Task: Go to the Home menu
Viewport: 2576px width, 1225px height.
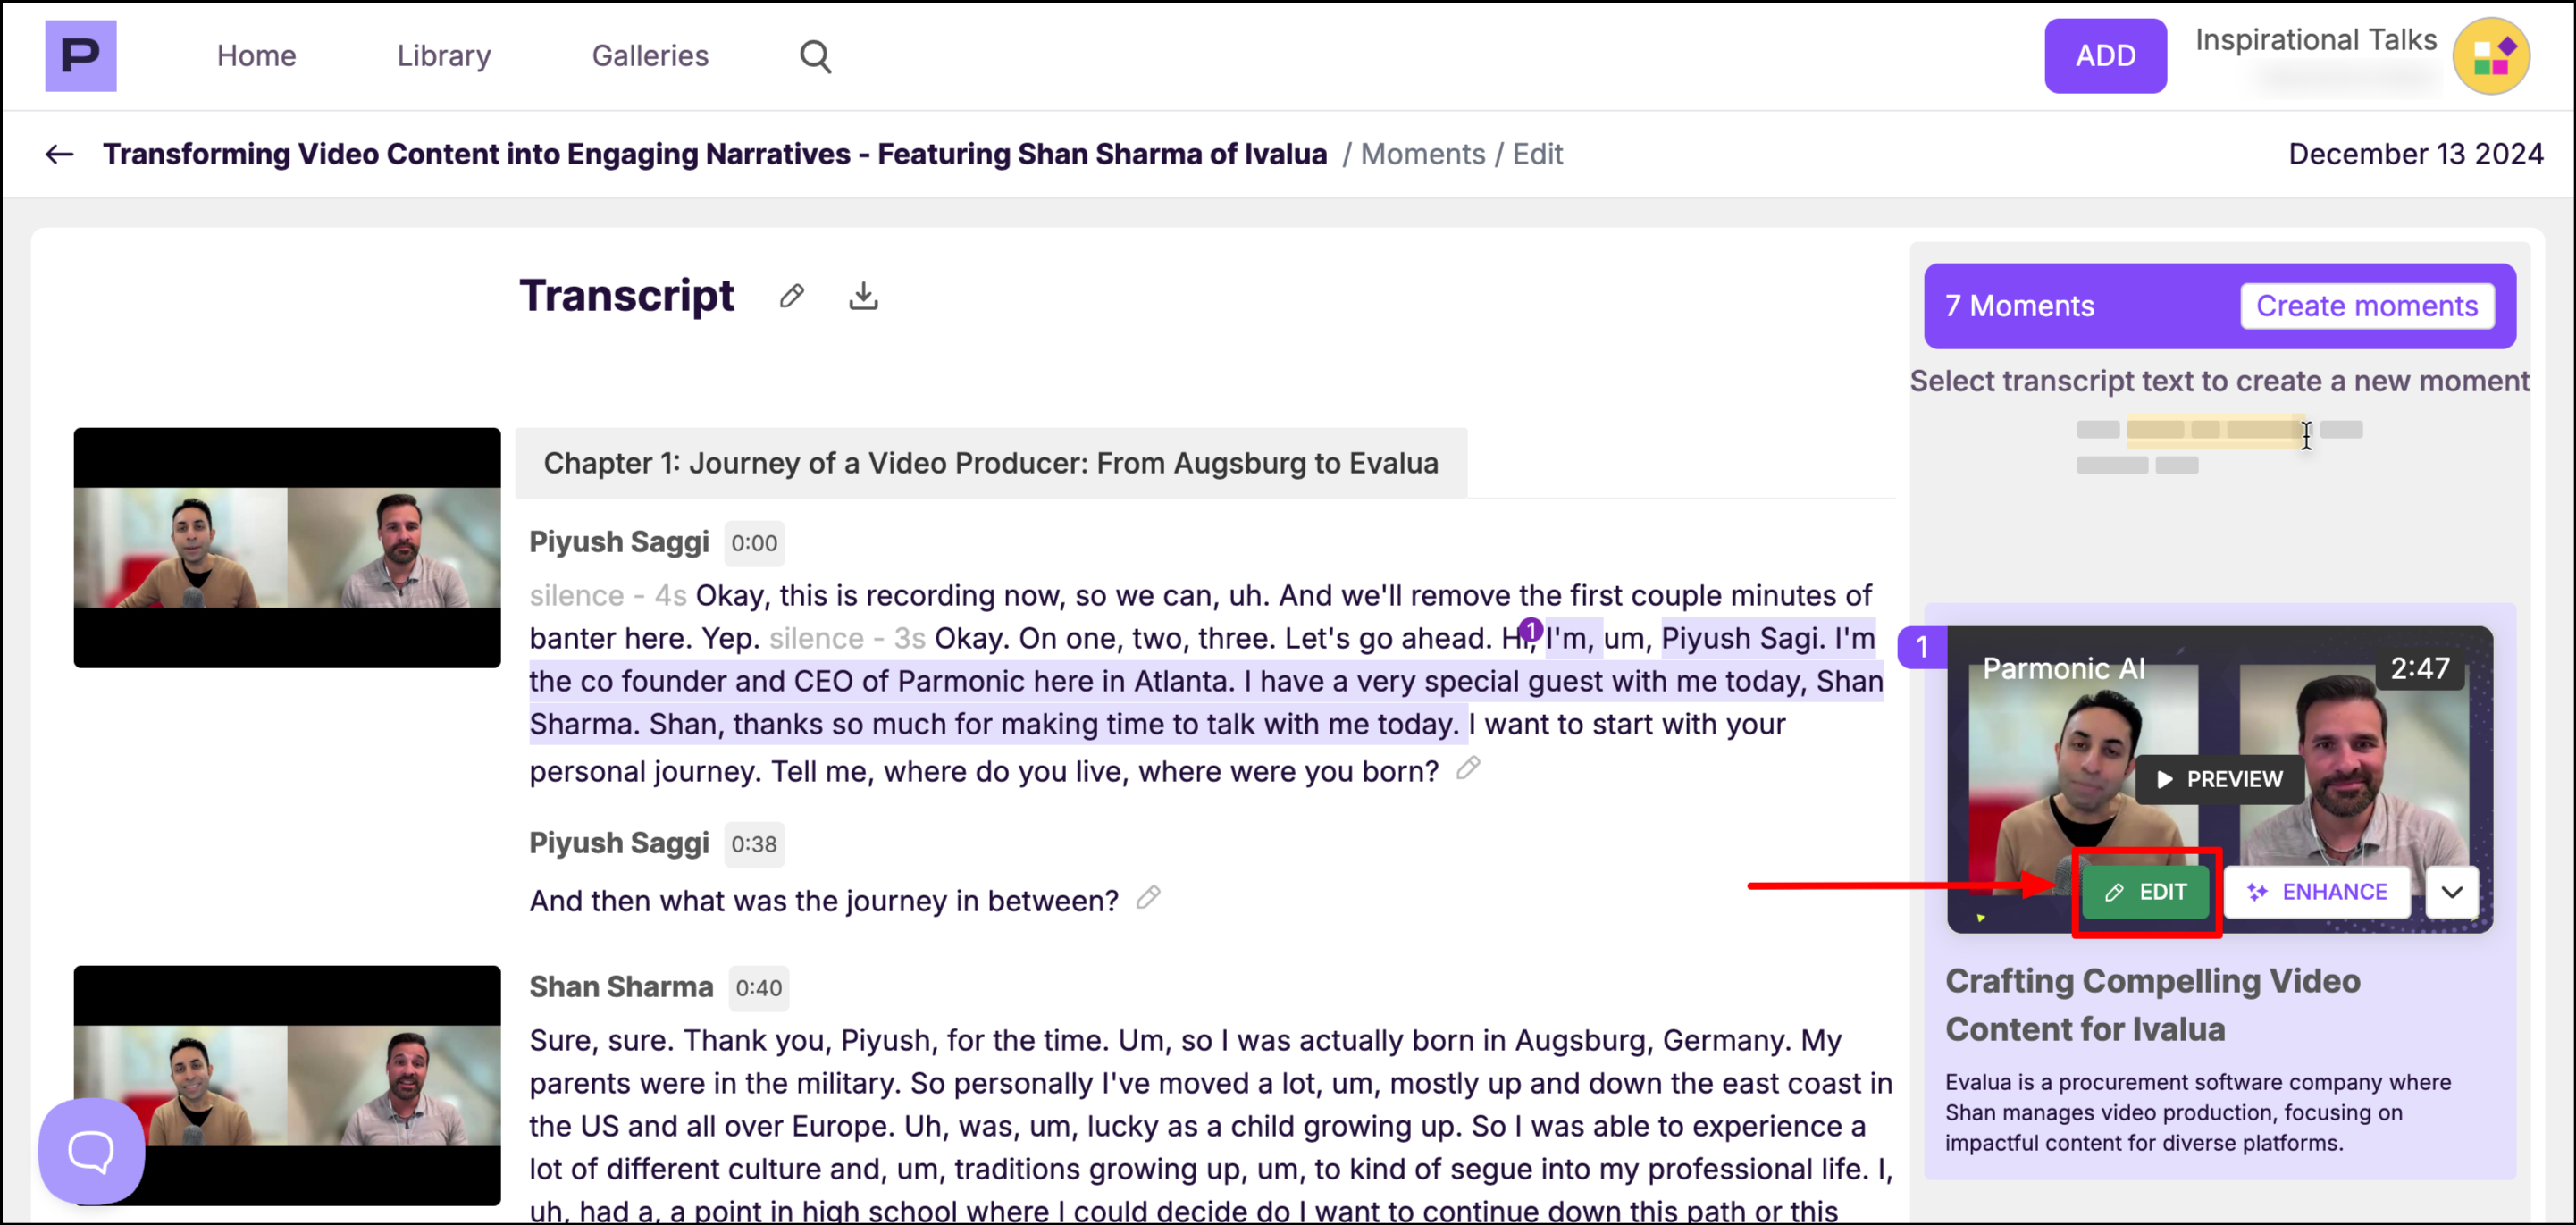Action: (256, 56)
